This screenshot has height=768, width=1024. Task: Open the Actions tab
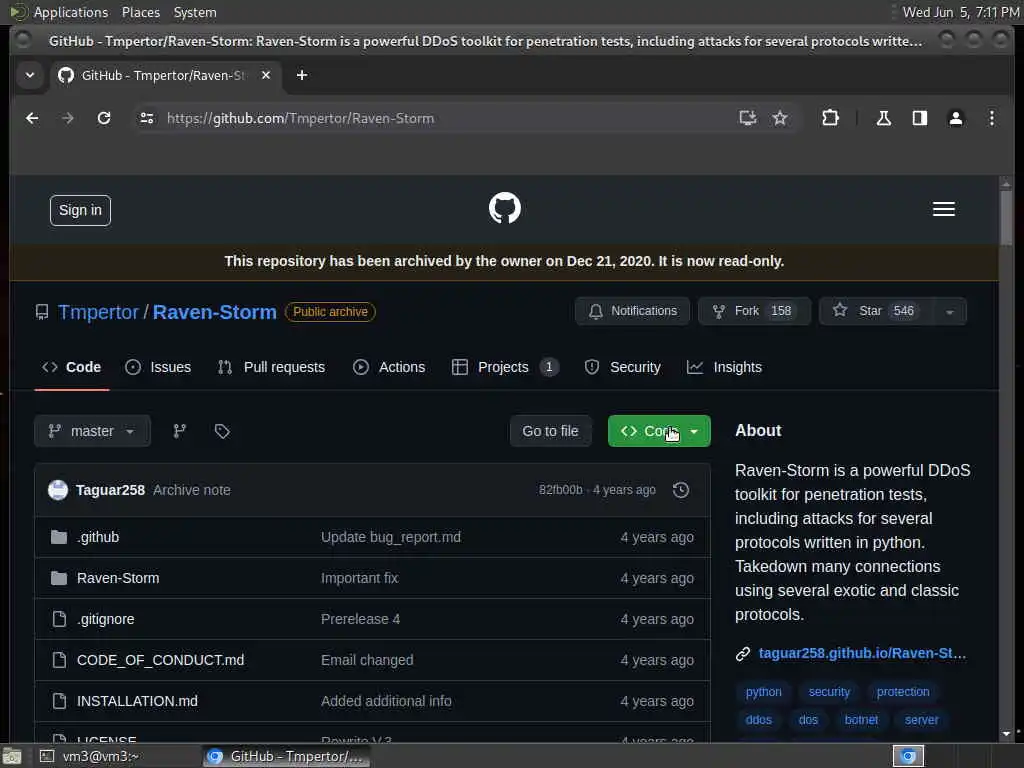(x=389, y=367)
